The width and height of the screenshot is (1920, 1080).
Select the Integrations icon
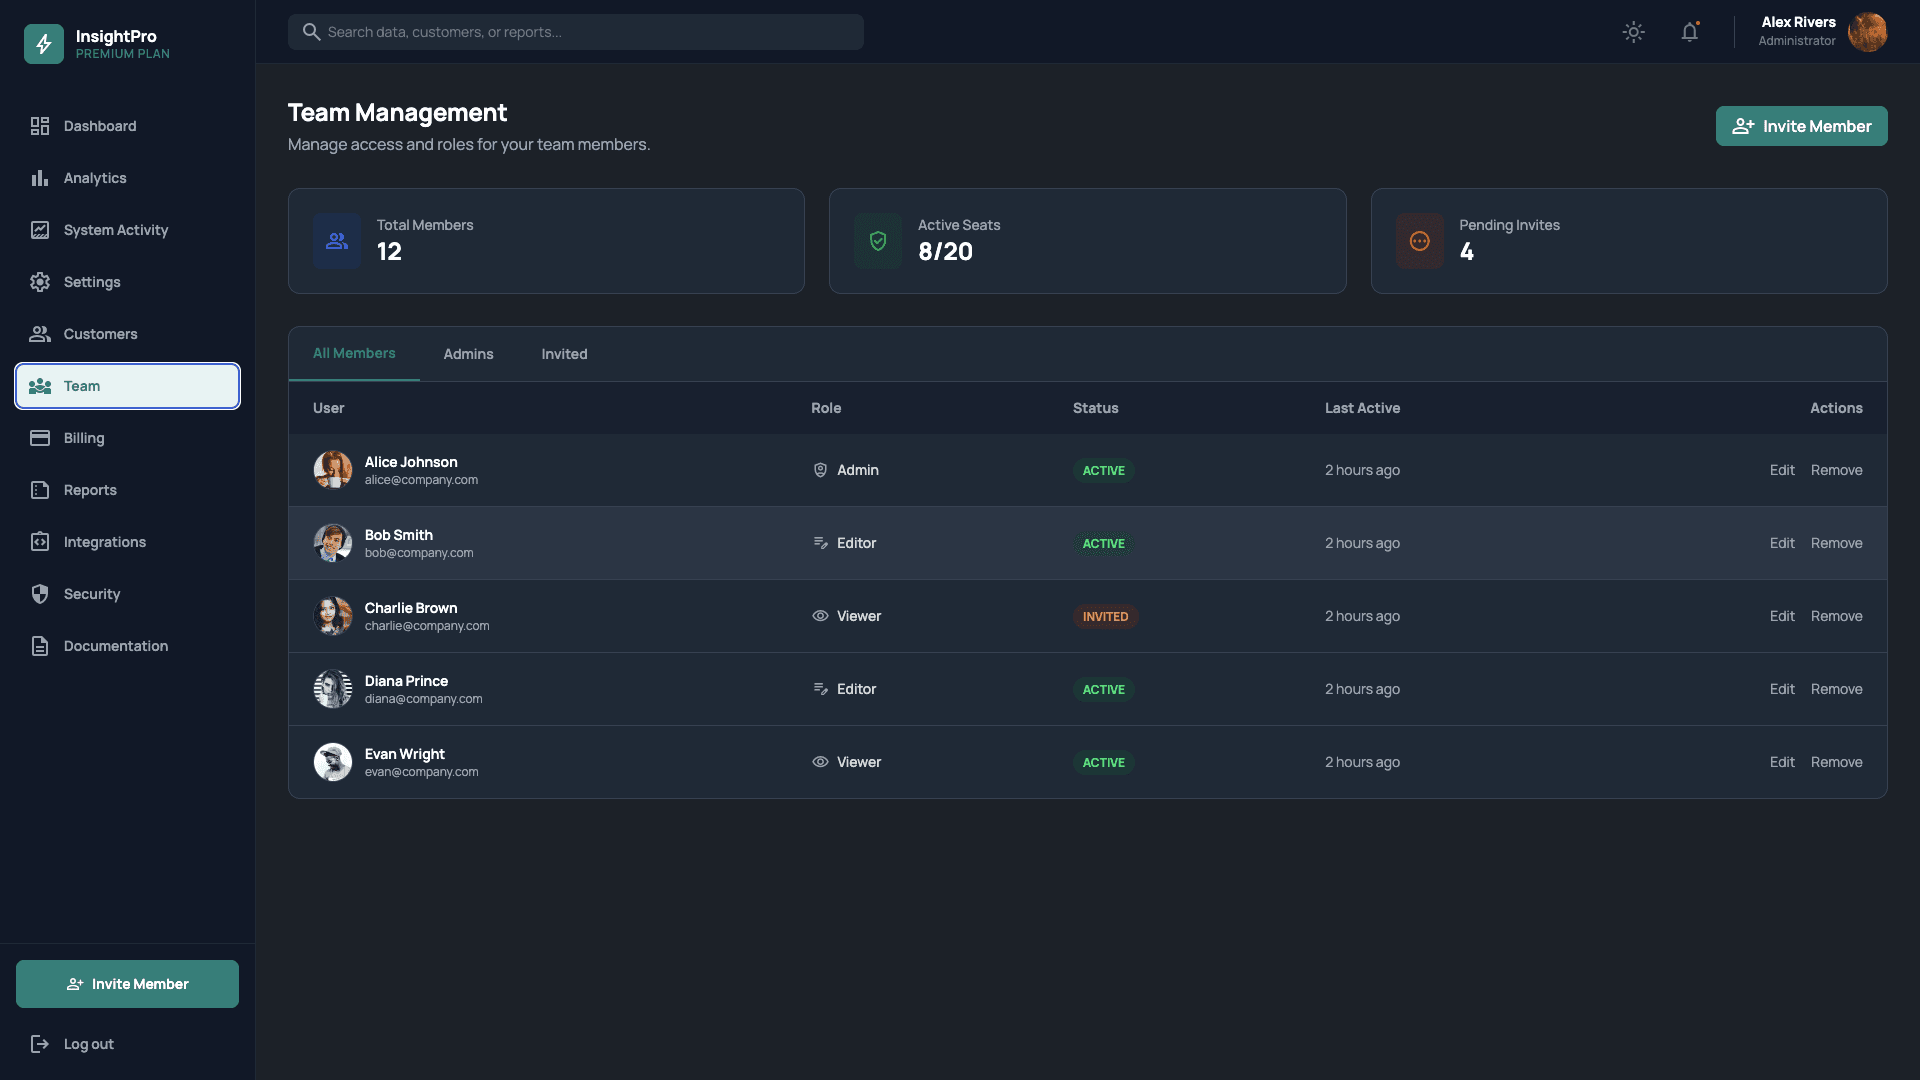[40, 542]
